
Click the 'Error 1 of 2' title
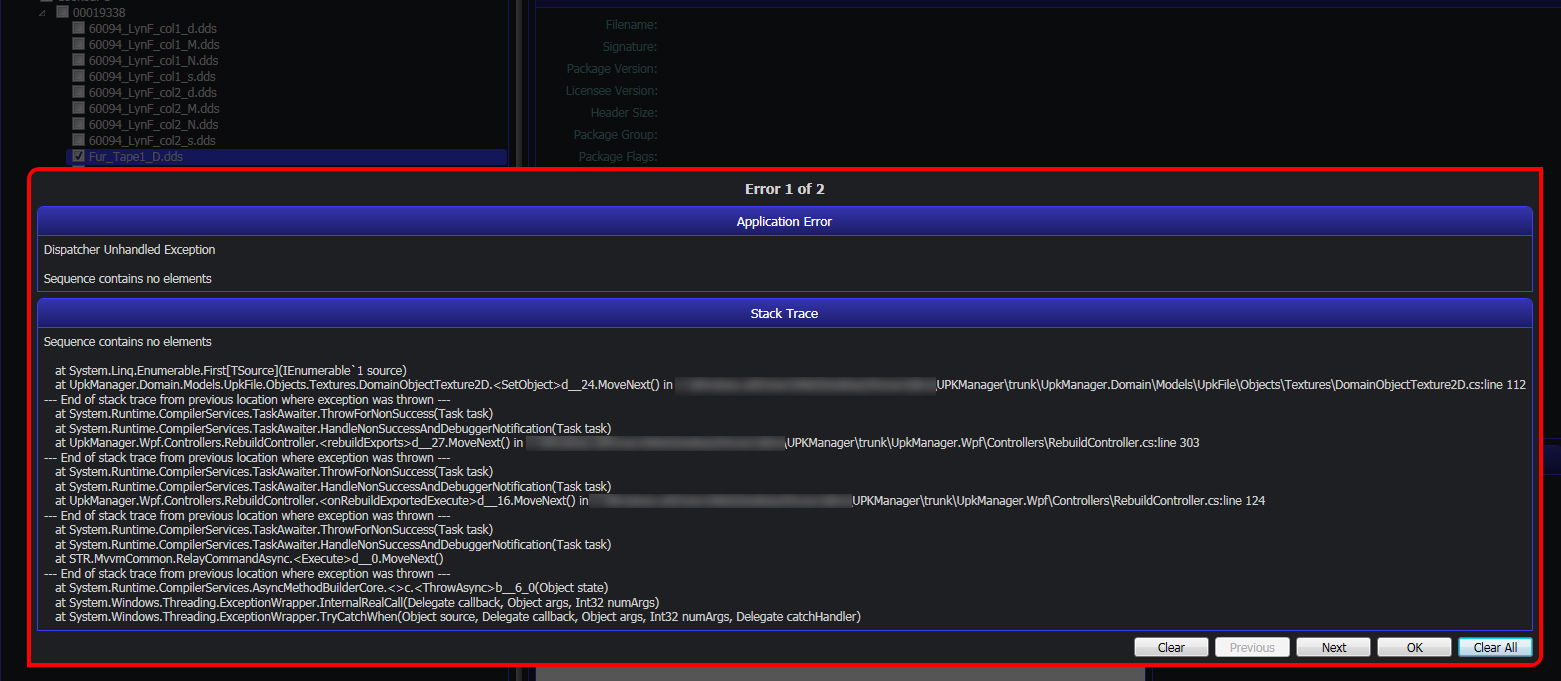(784, 189)
